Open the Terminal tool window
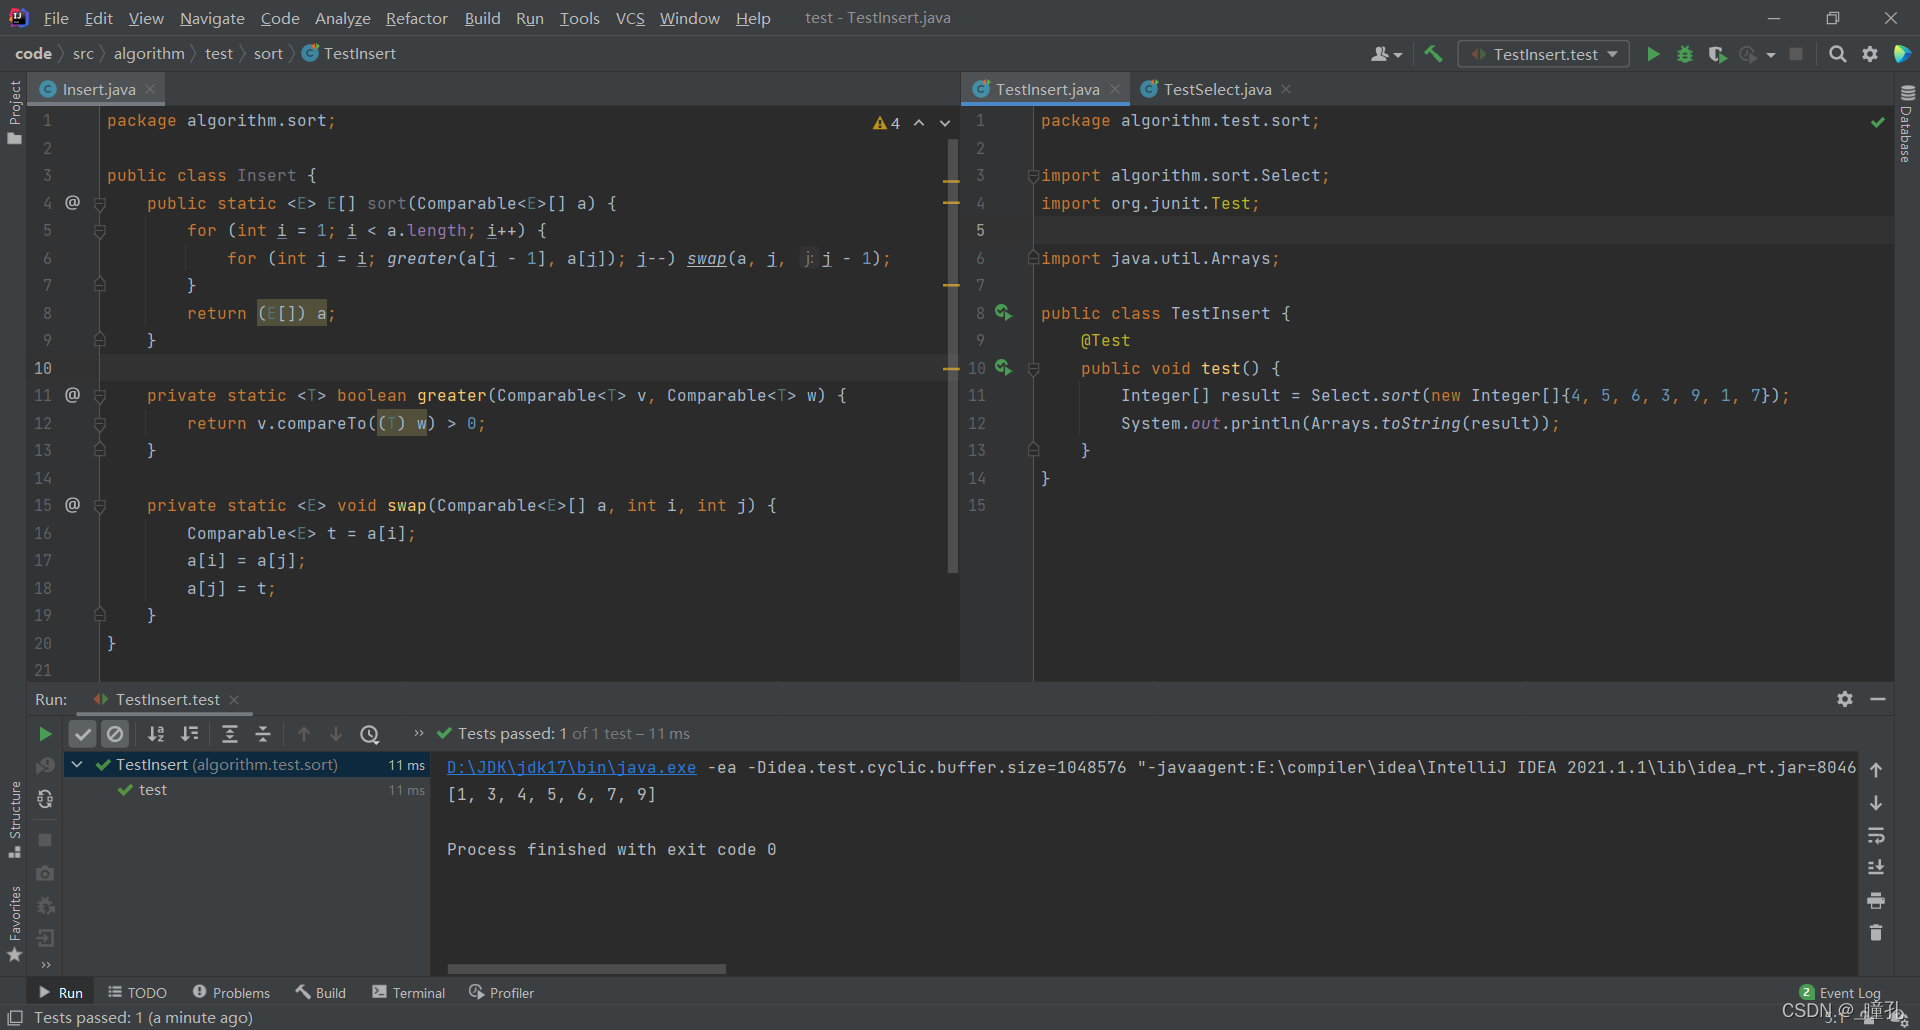1920x1030 pixels. (x=408, y=993)
